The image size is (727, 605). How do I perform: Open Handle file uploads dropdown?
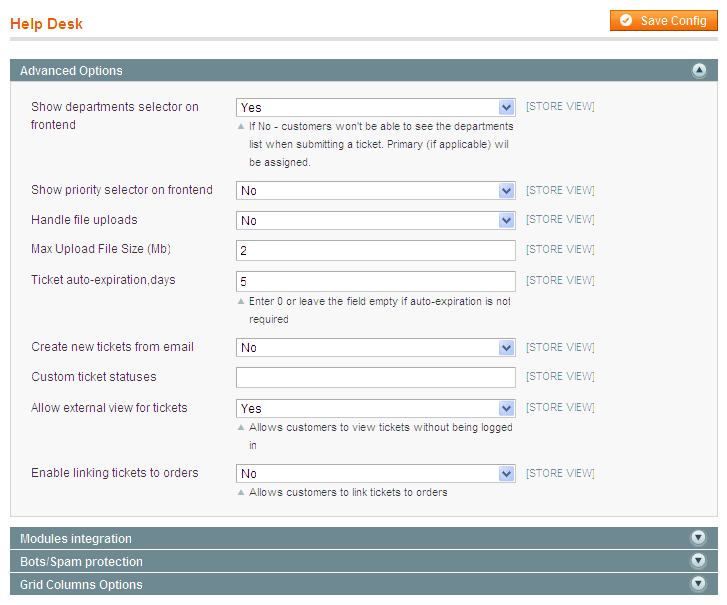point(376,220)
